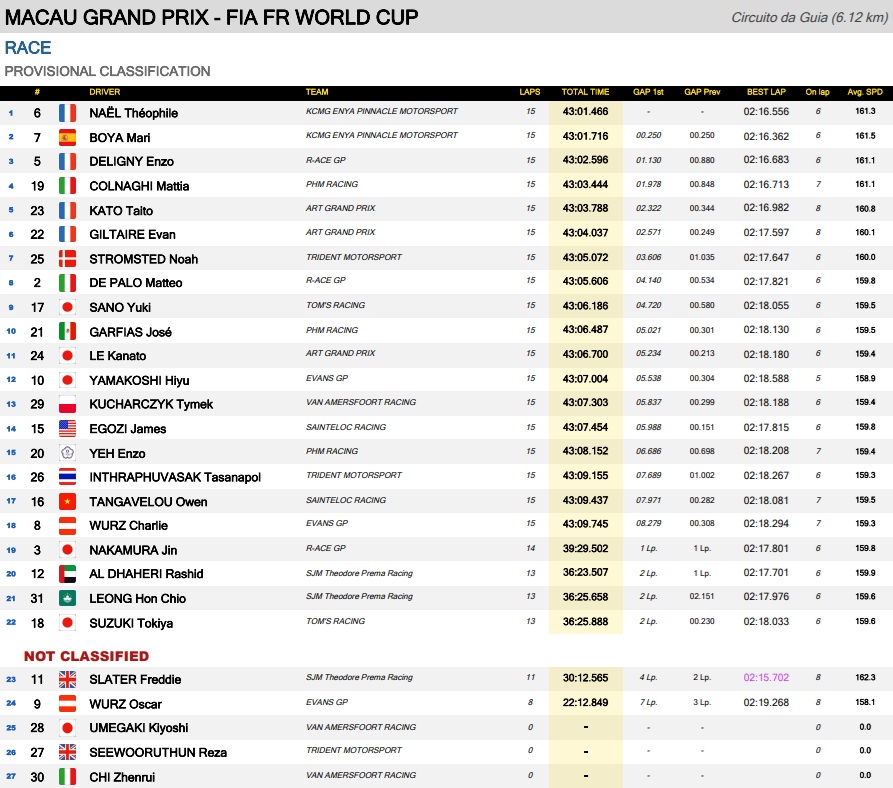Click the Mexican flag beside GARFIAS José
893x788 pixels.
click(x=67, y=331)
